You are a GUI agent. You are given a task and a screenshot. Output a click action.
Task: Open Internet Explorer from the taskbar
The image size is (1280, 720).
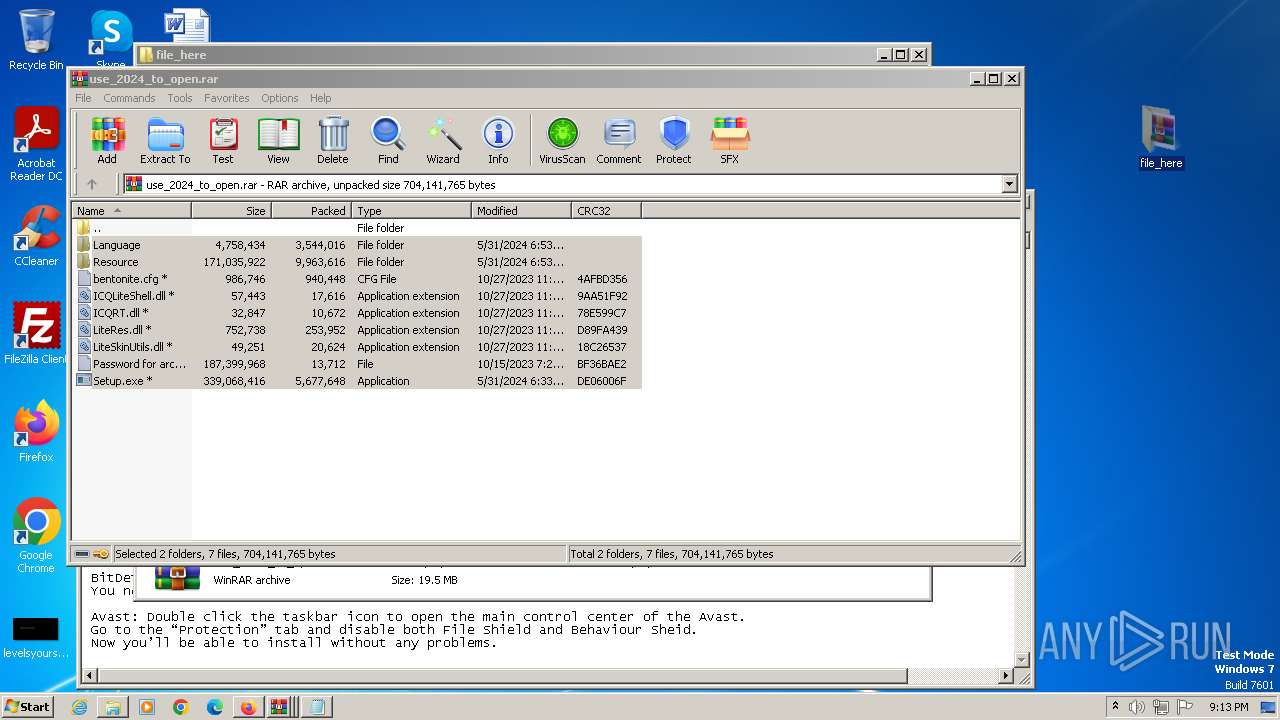point(79,707)
